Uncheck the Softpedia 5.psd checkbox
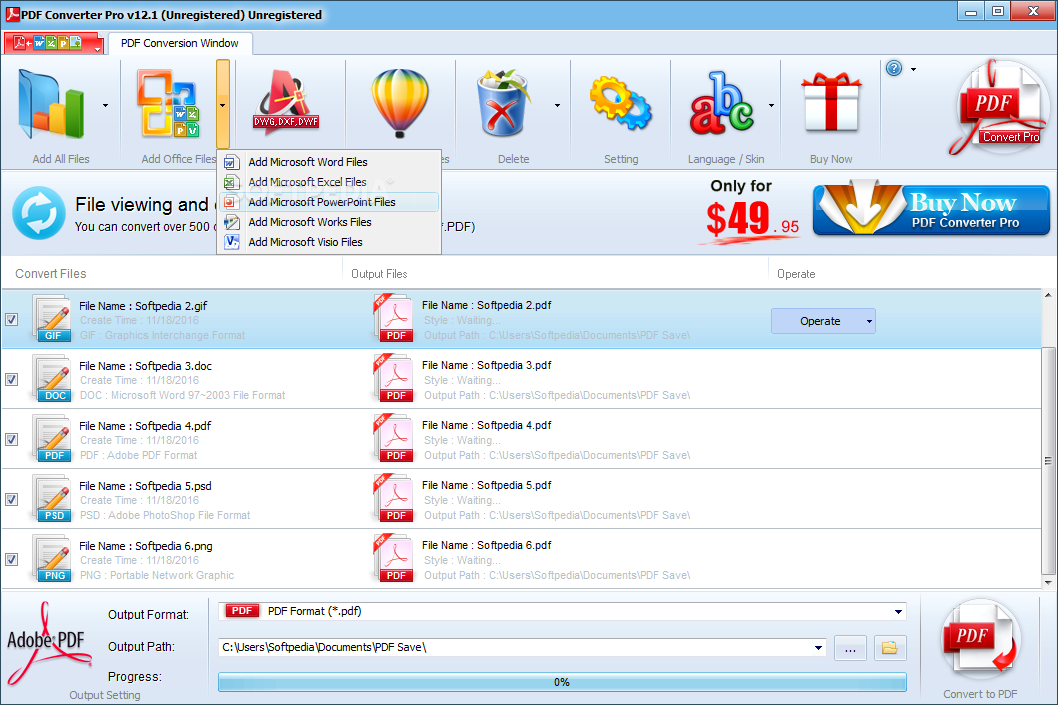Image resolution: width=1058 pixels, height=705 pixels. click(11, 500)
